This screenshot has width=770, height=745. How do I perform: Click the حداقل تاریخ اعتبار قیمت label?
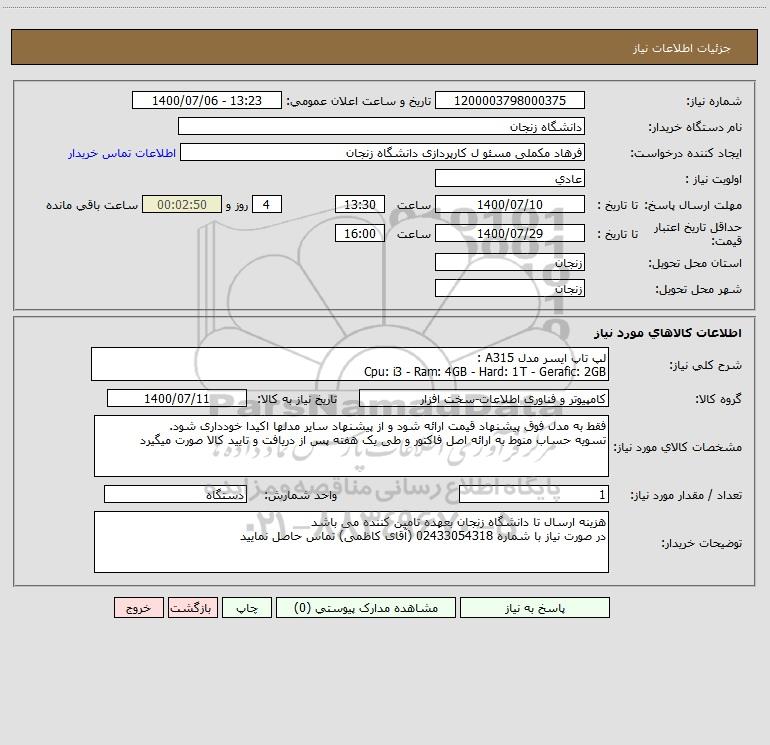pos(698,234)
